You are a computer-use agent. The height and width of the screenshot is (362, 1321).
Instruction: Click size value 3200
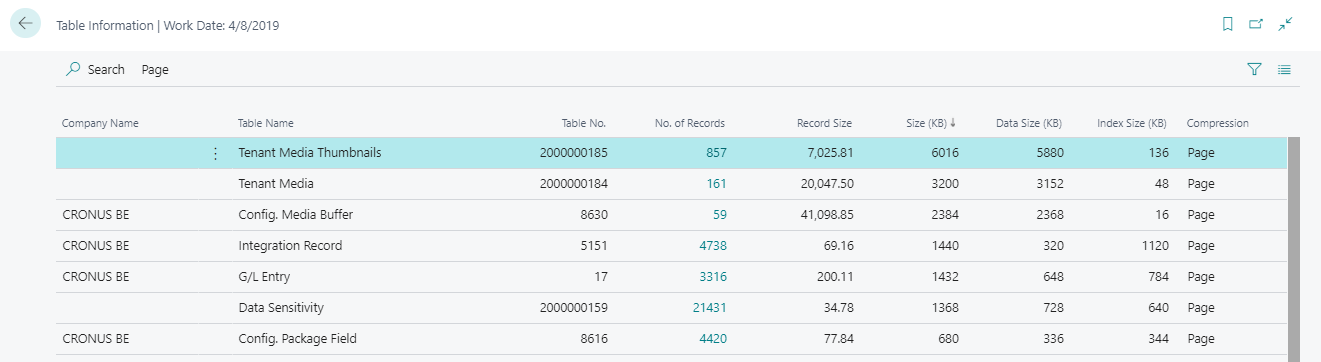946,184
